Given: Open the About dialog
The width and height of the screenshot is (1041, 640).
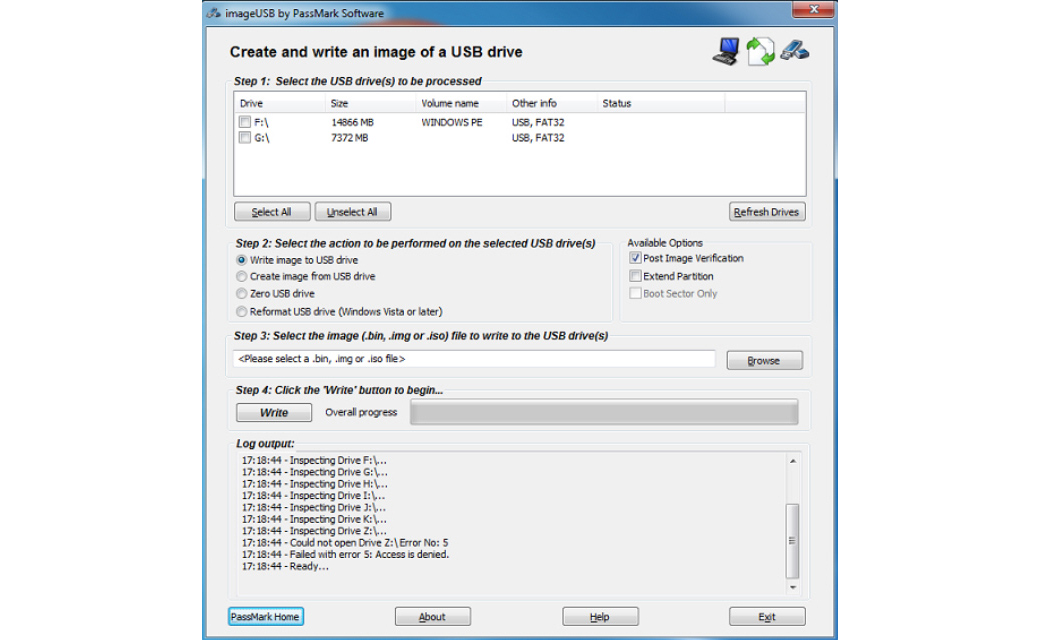Looking at the screenshot, I should coord(433,617).
